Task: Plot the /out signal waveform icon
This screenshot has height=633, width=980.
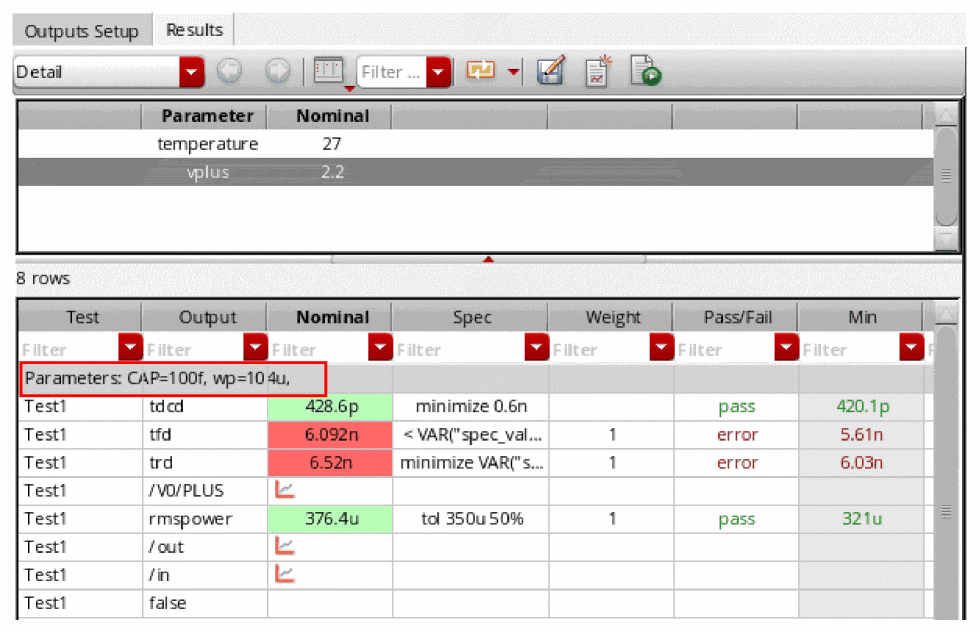Action: pyautogui.click(x=284, y=547)
